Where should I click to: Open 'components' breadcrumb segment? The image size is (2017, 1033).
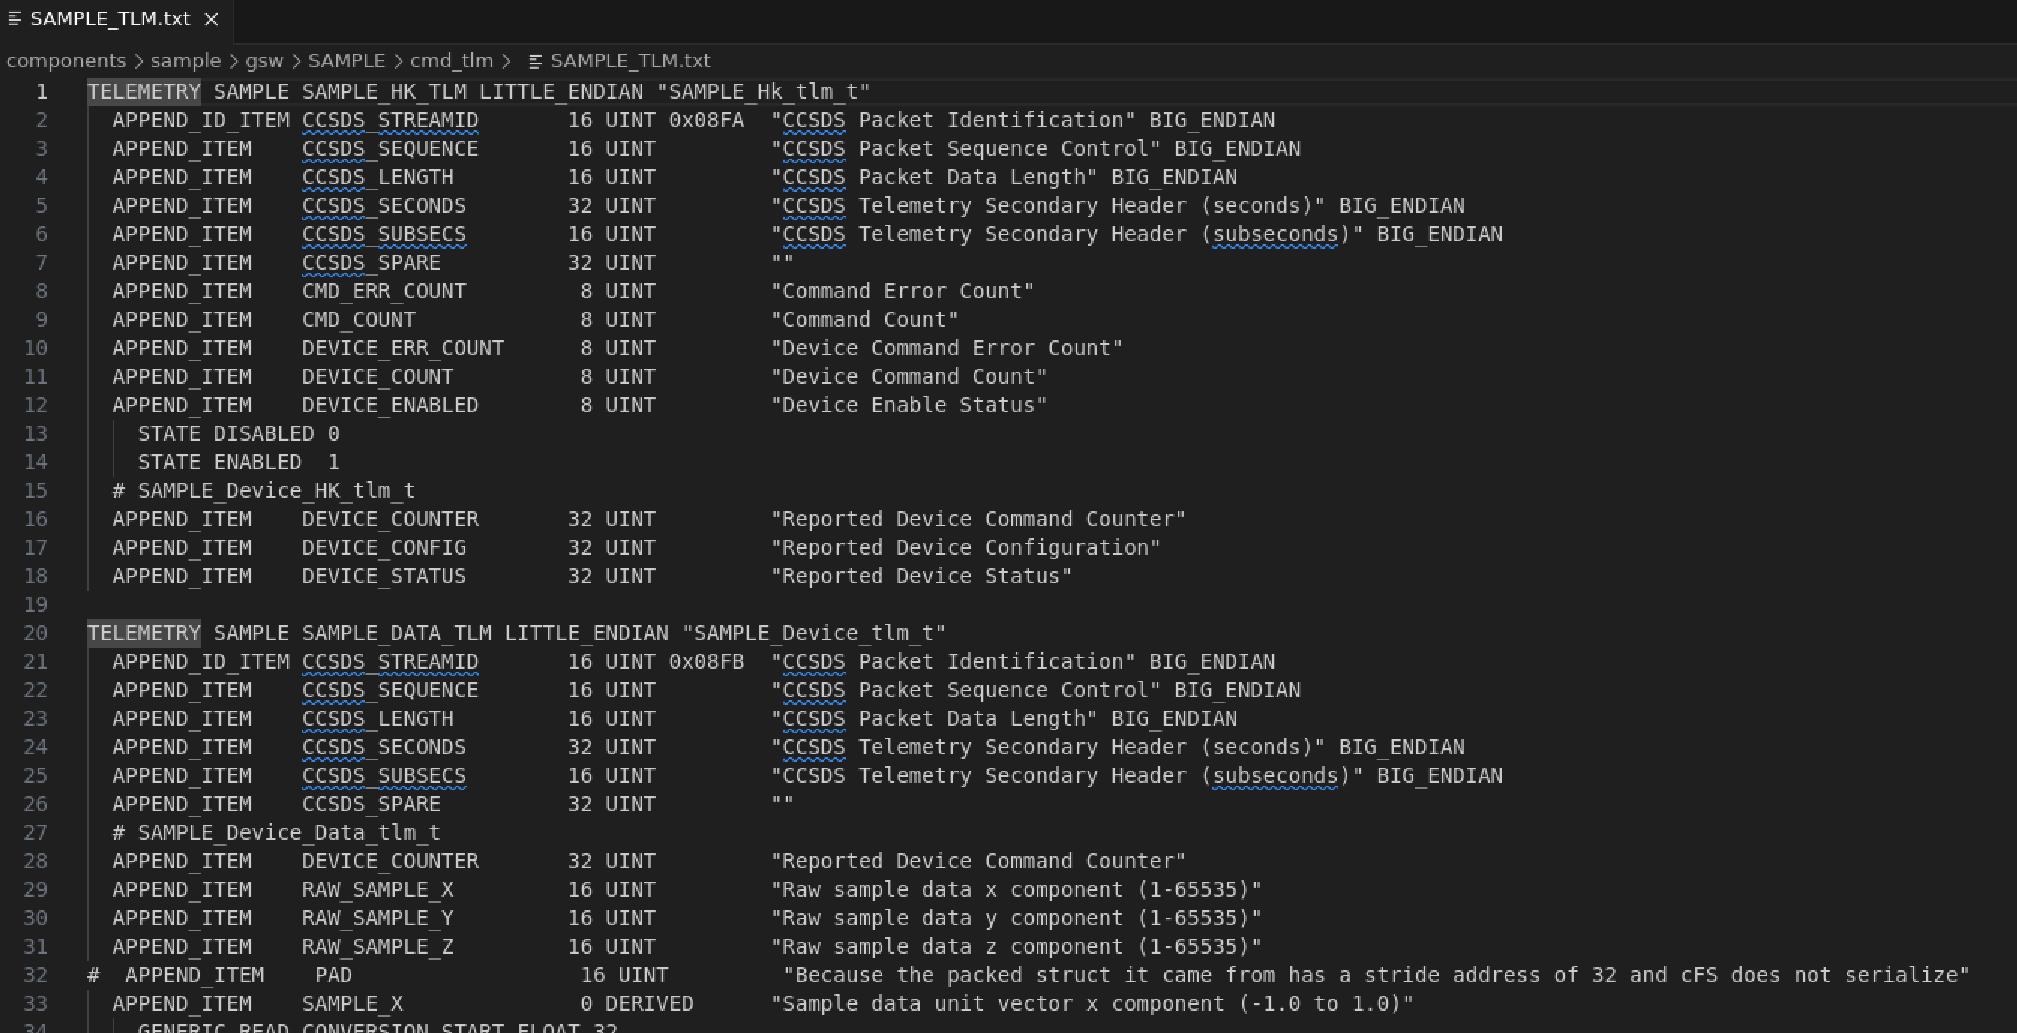click(66, 61)
